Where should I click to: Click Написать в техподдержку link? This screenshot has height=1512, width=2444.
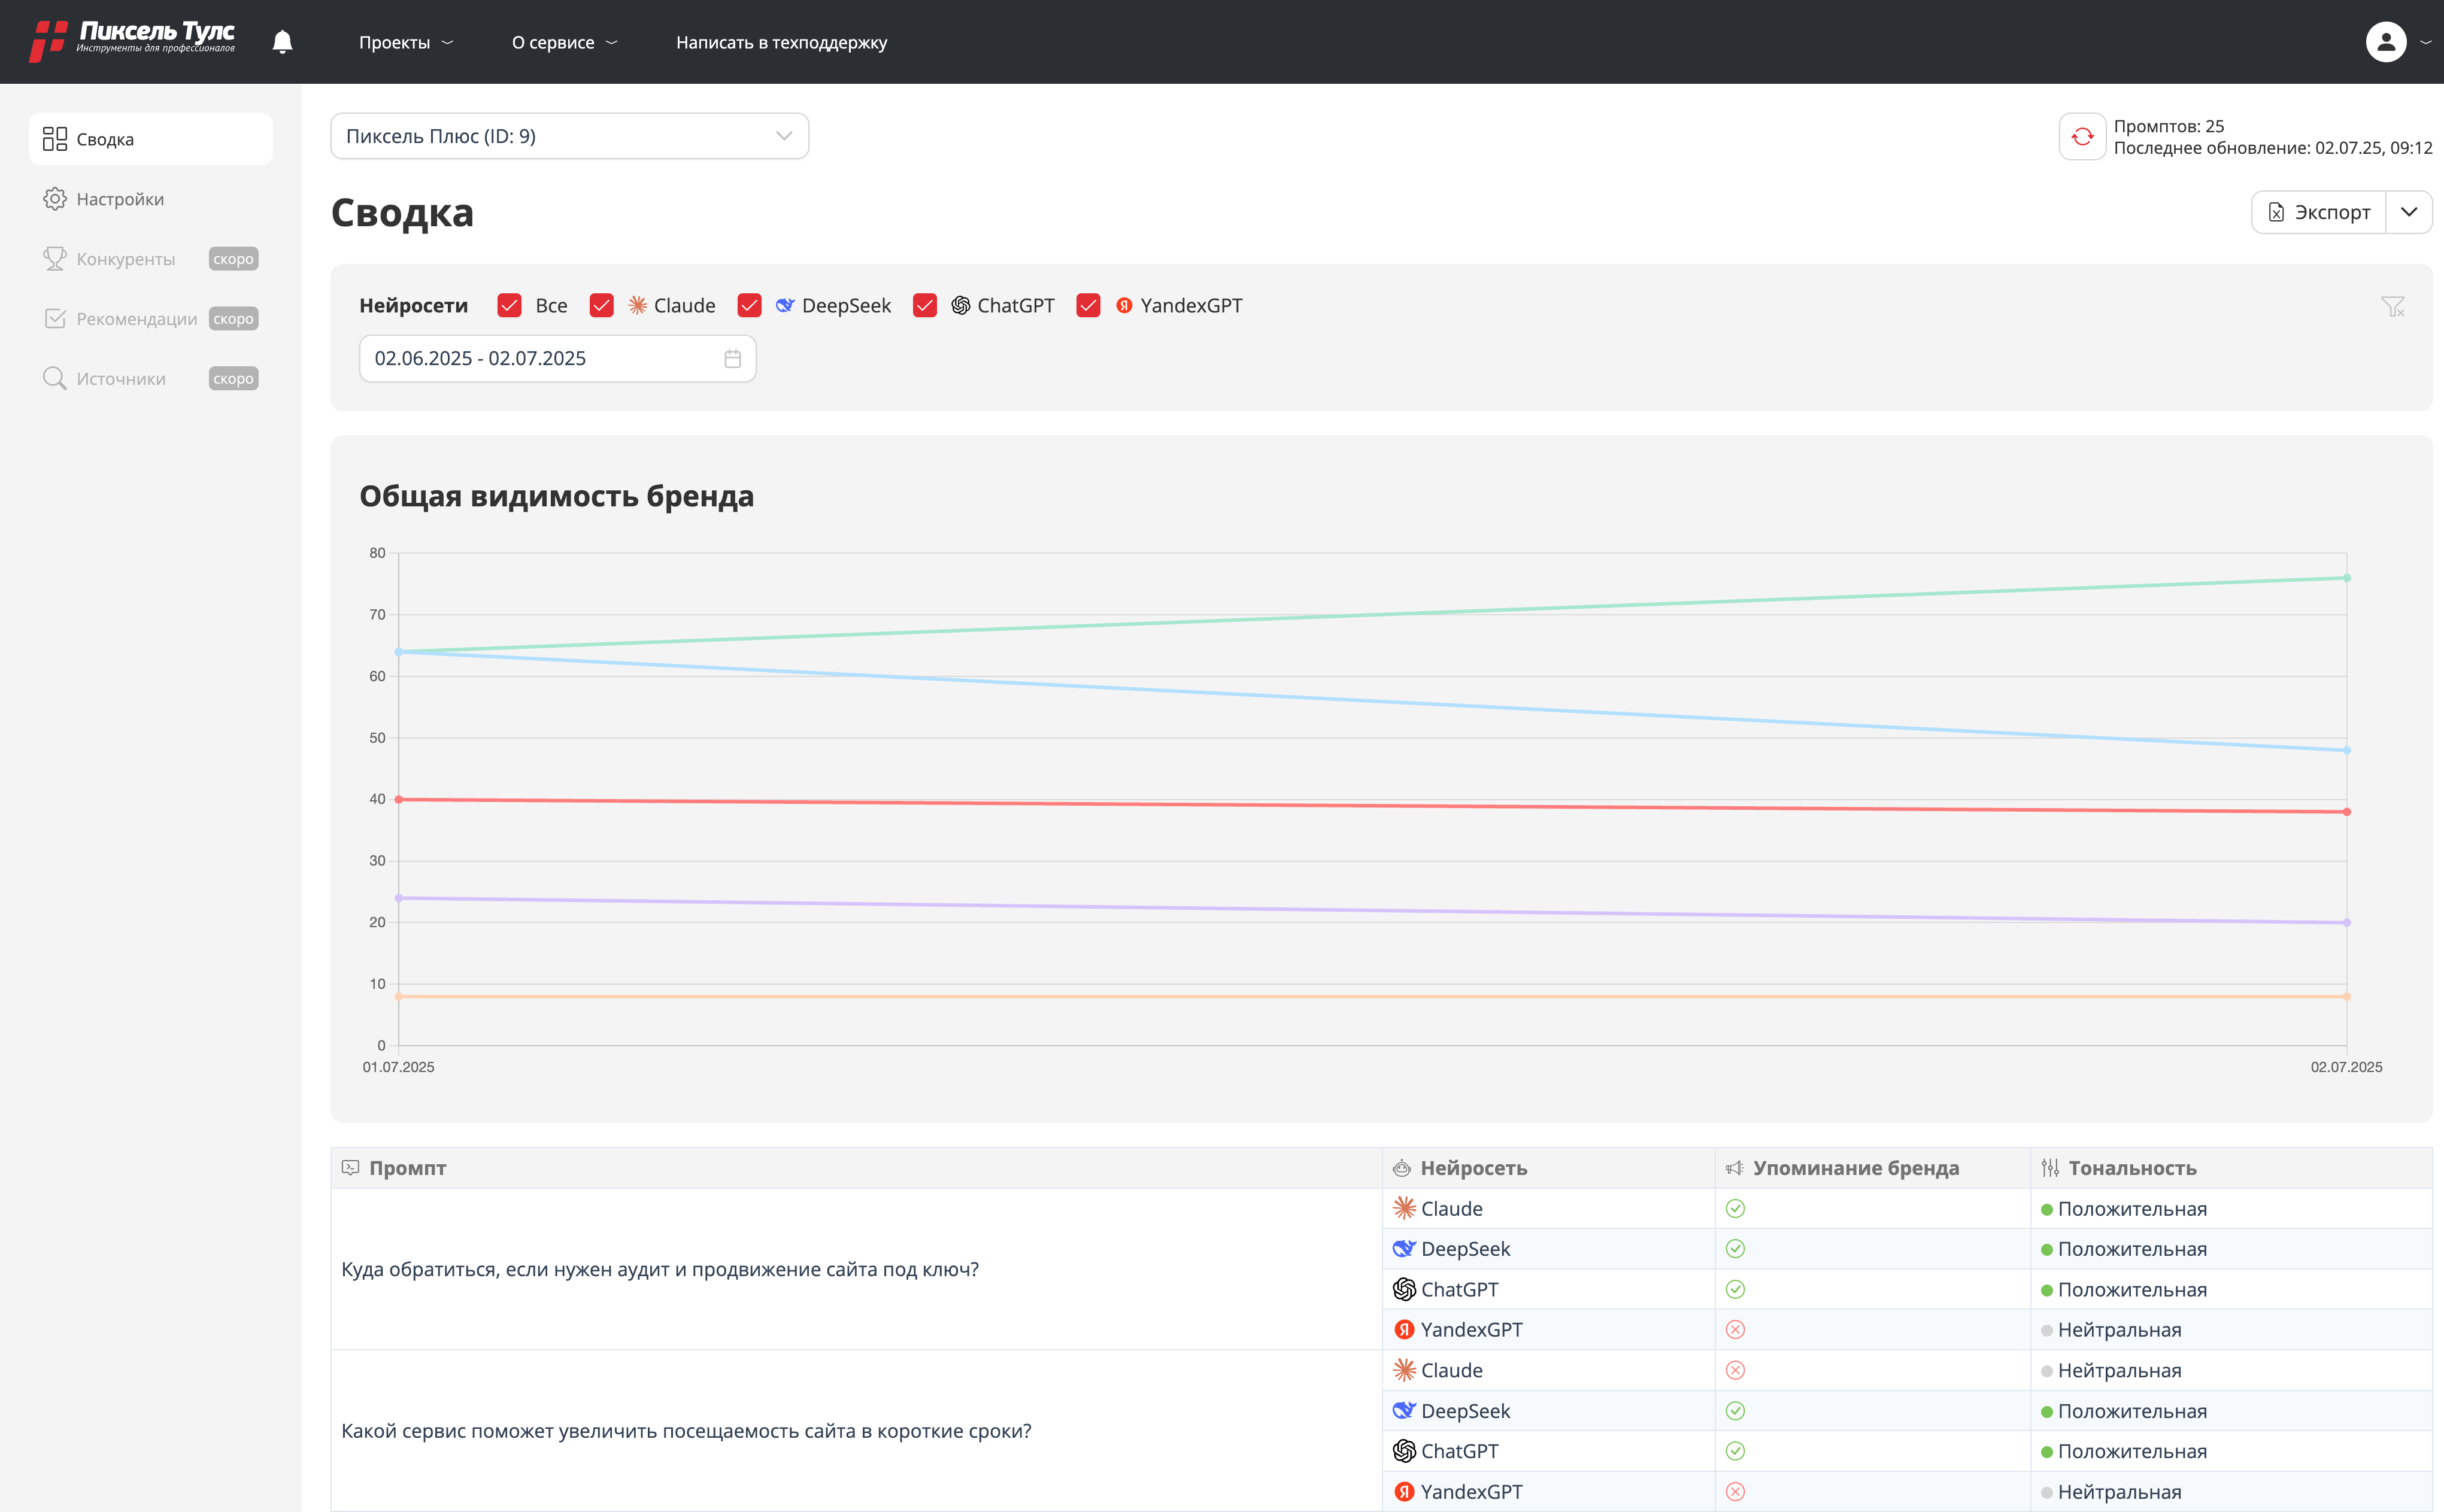[x=781, y=43]
